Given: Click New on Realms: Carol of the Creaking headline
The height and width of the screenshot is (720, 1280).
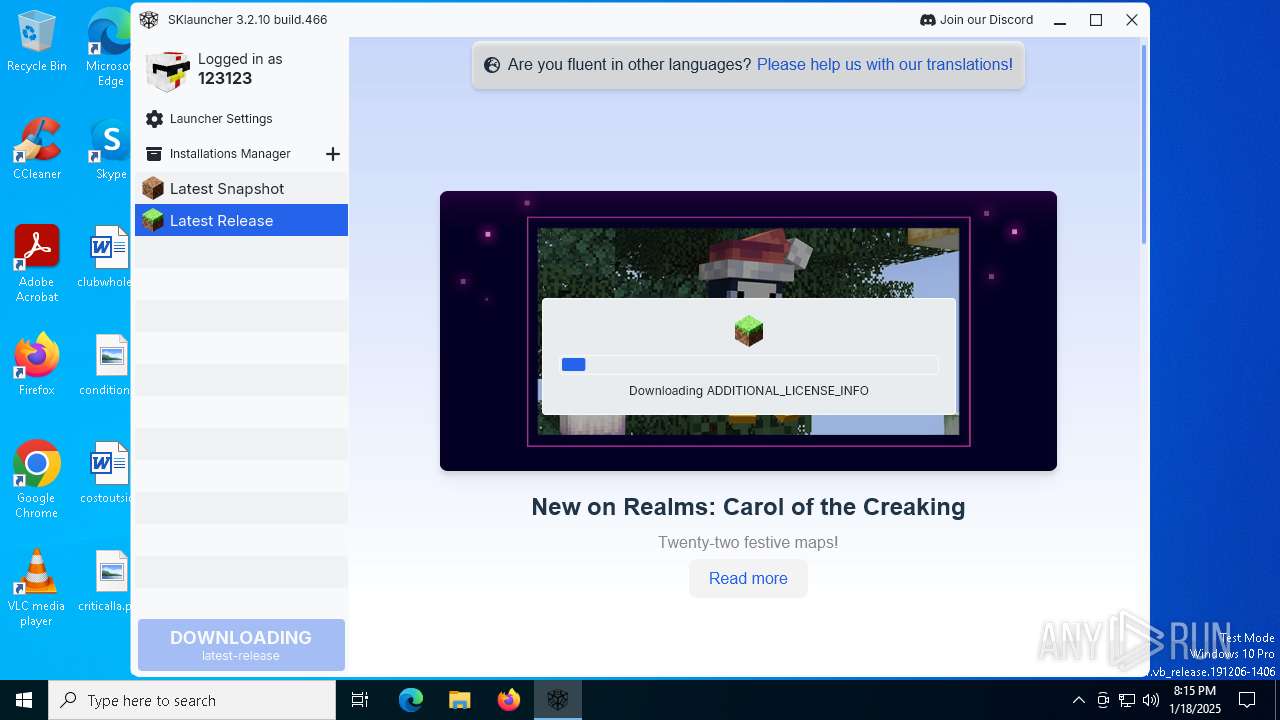Looking at the screenshot, I should click(748, 507).
